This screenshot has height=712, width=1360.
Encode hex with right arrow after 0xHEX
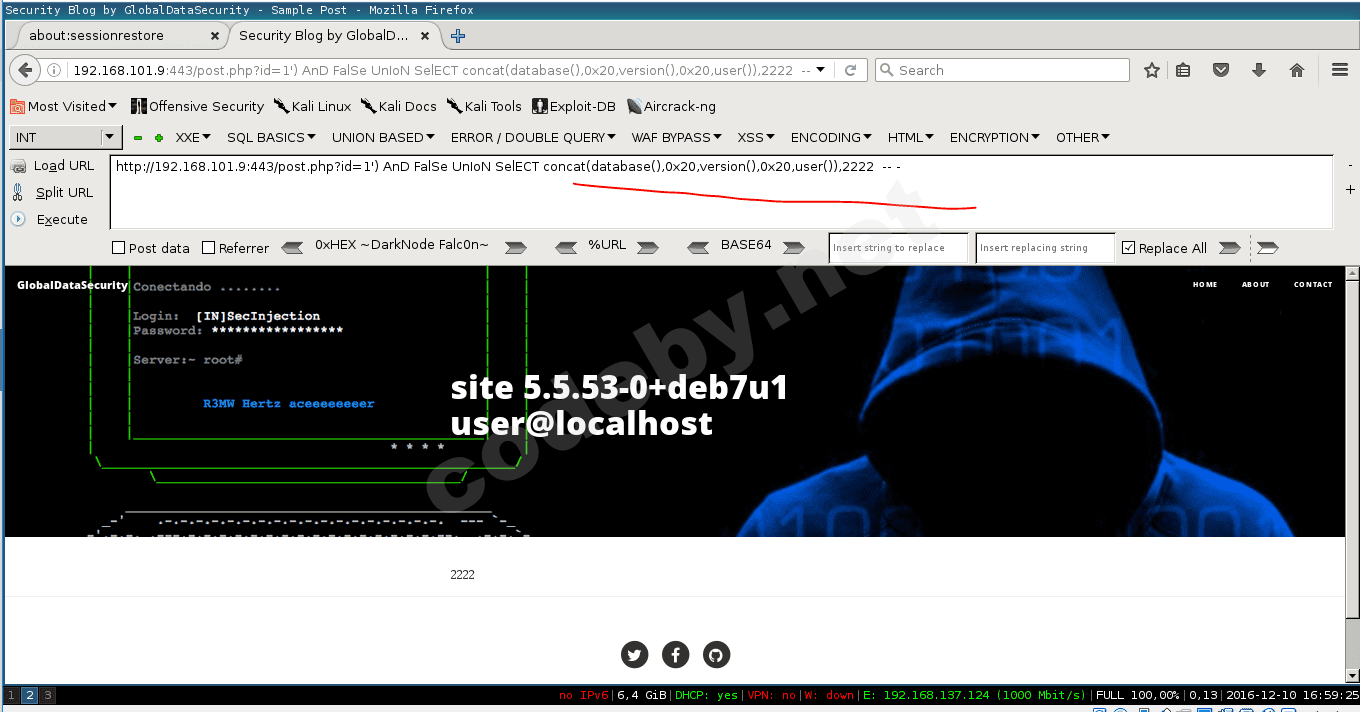[x=516, y=247]
